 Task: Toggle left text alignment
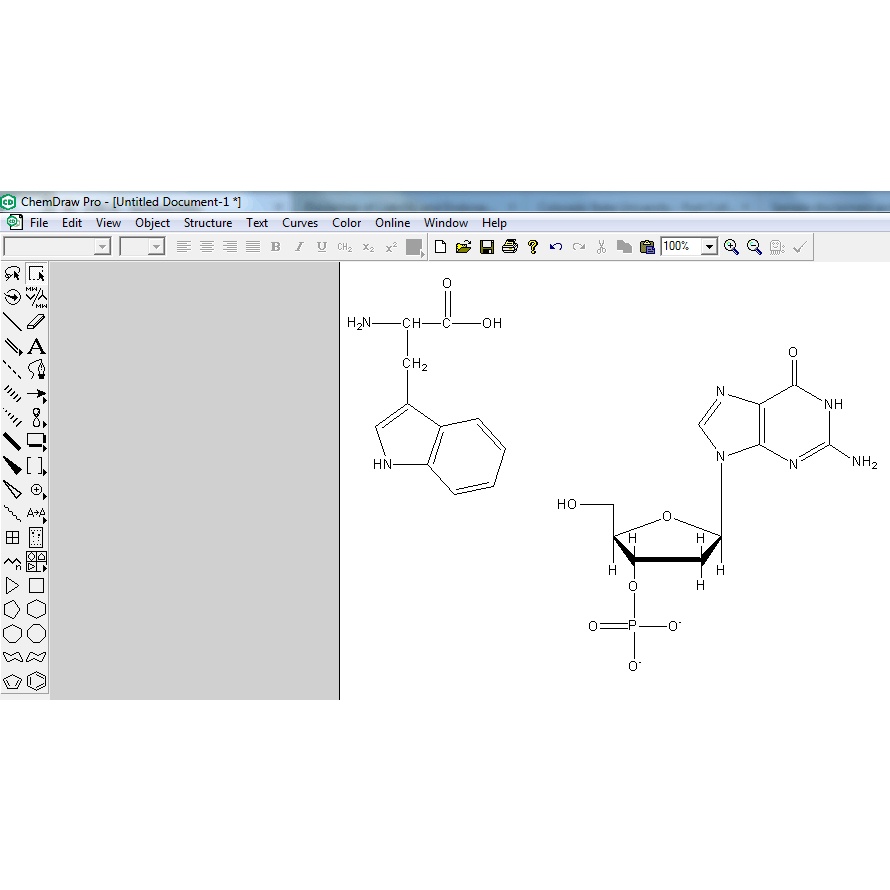(183, 247)
